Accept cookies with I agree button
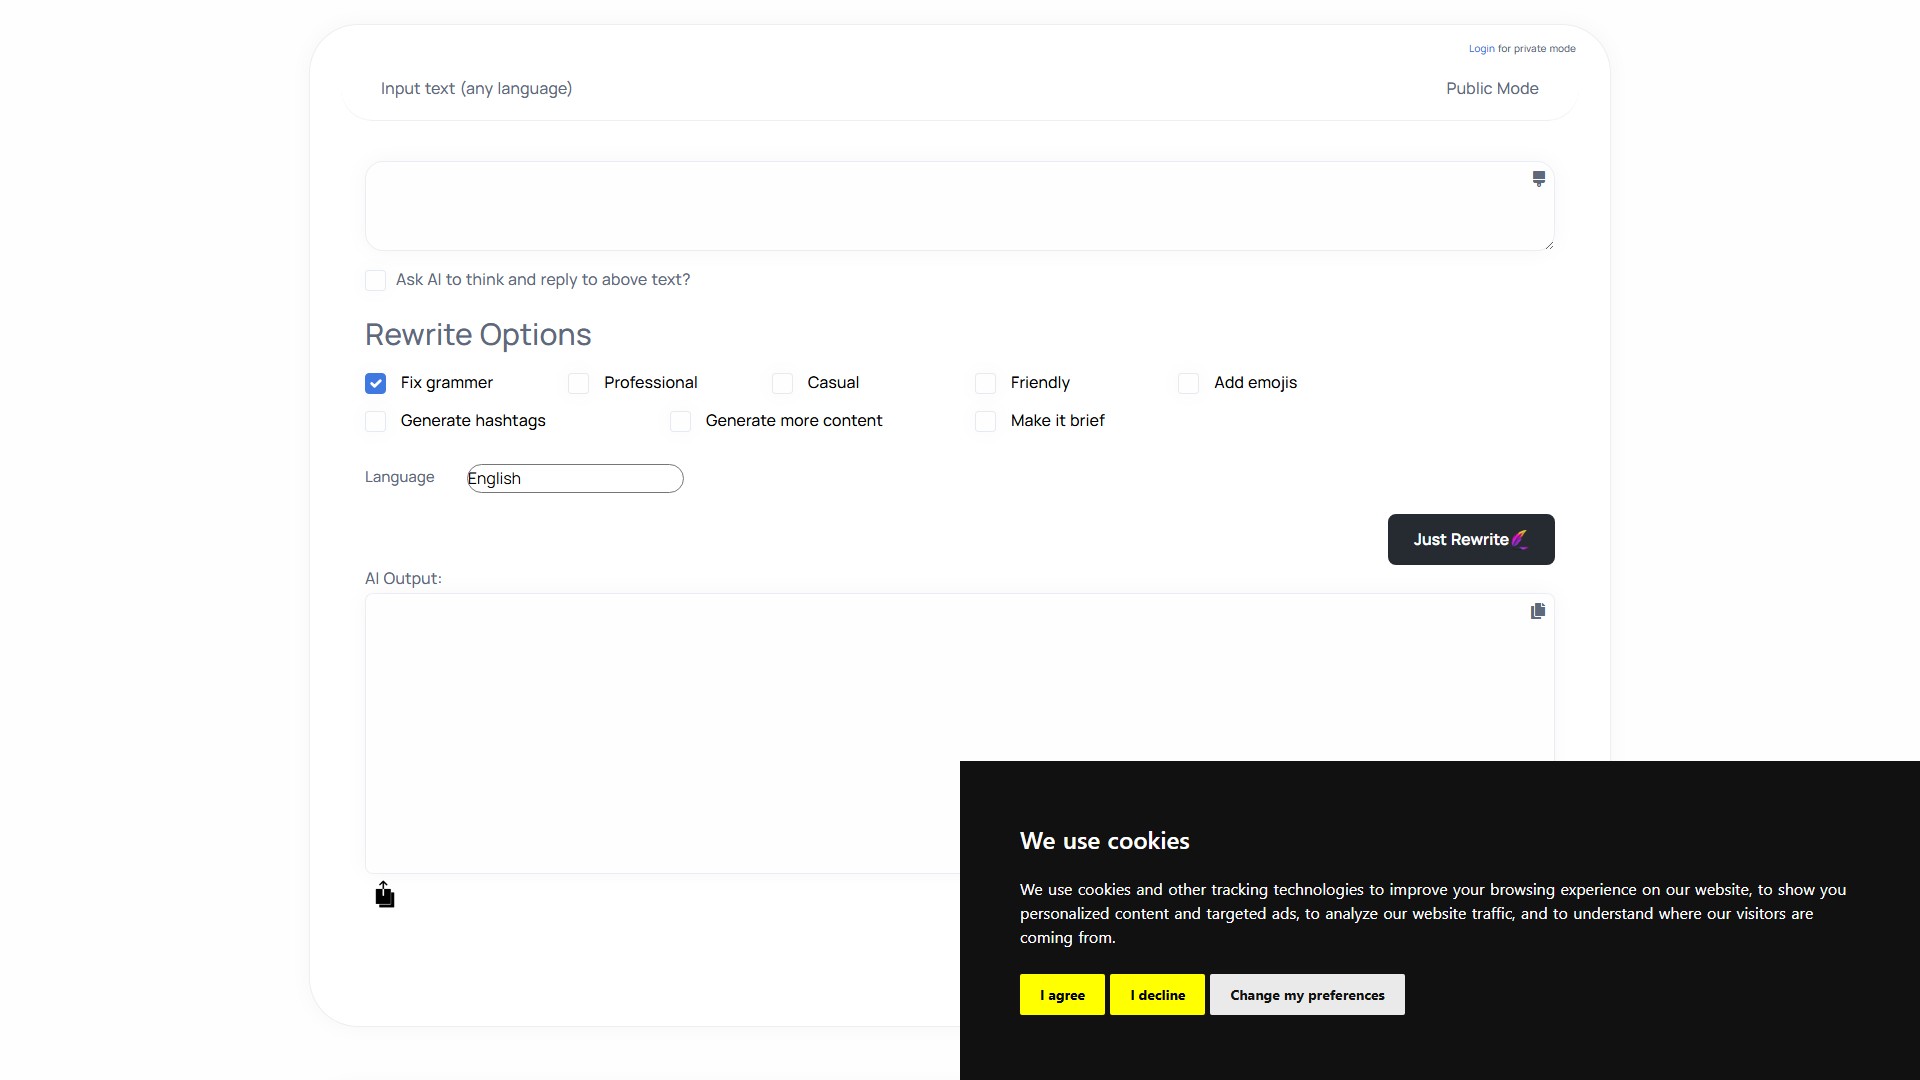This screenshot has height=1080, width=1920. (x=1062, y=995)
